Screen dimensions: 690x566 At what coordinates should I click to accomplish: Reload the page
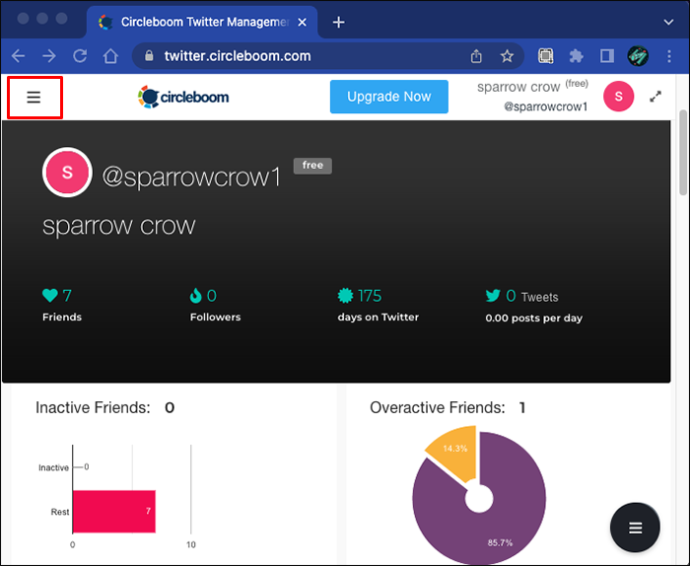[80, 56]
